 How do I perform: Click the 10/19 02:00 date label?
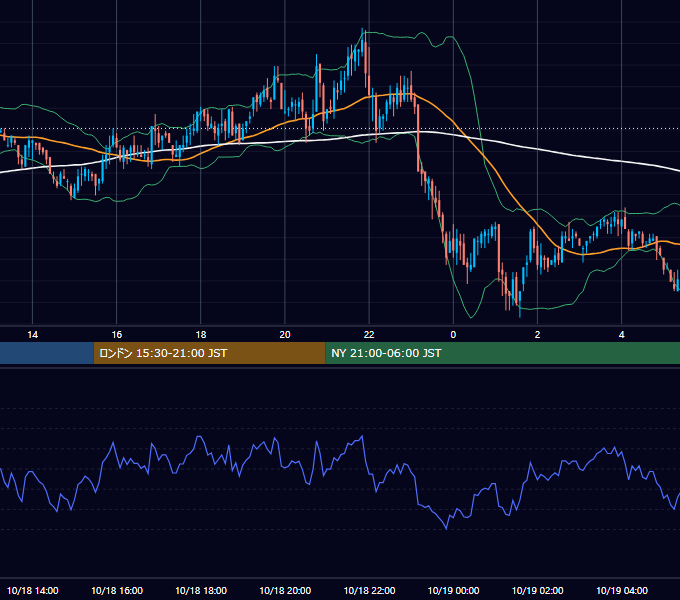(x=538, y=590)
